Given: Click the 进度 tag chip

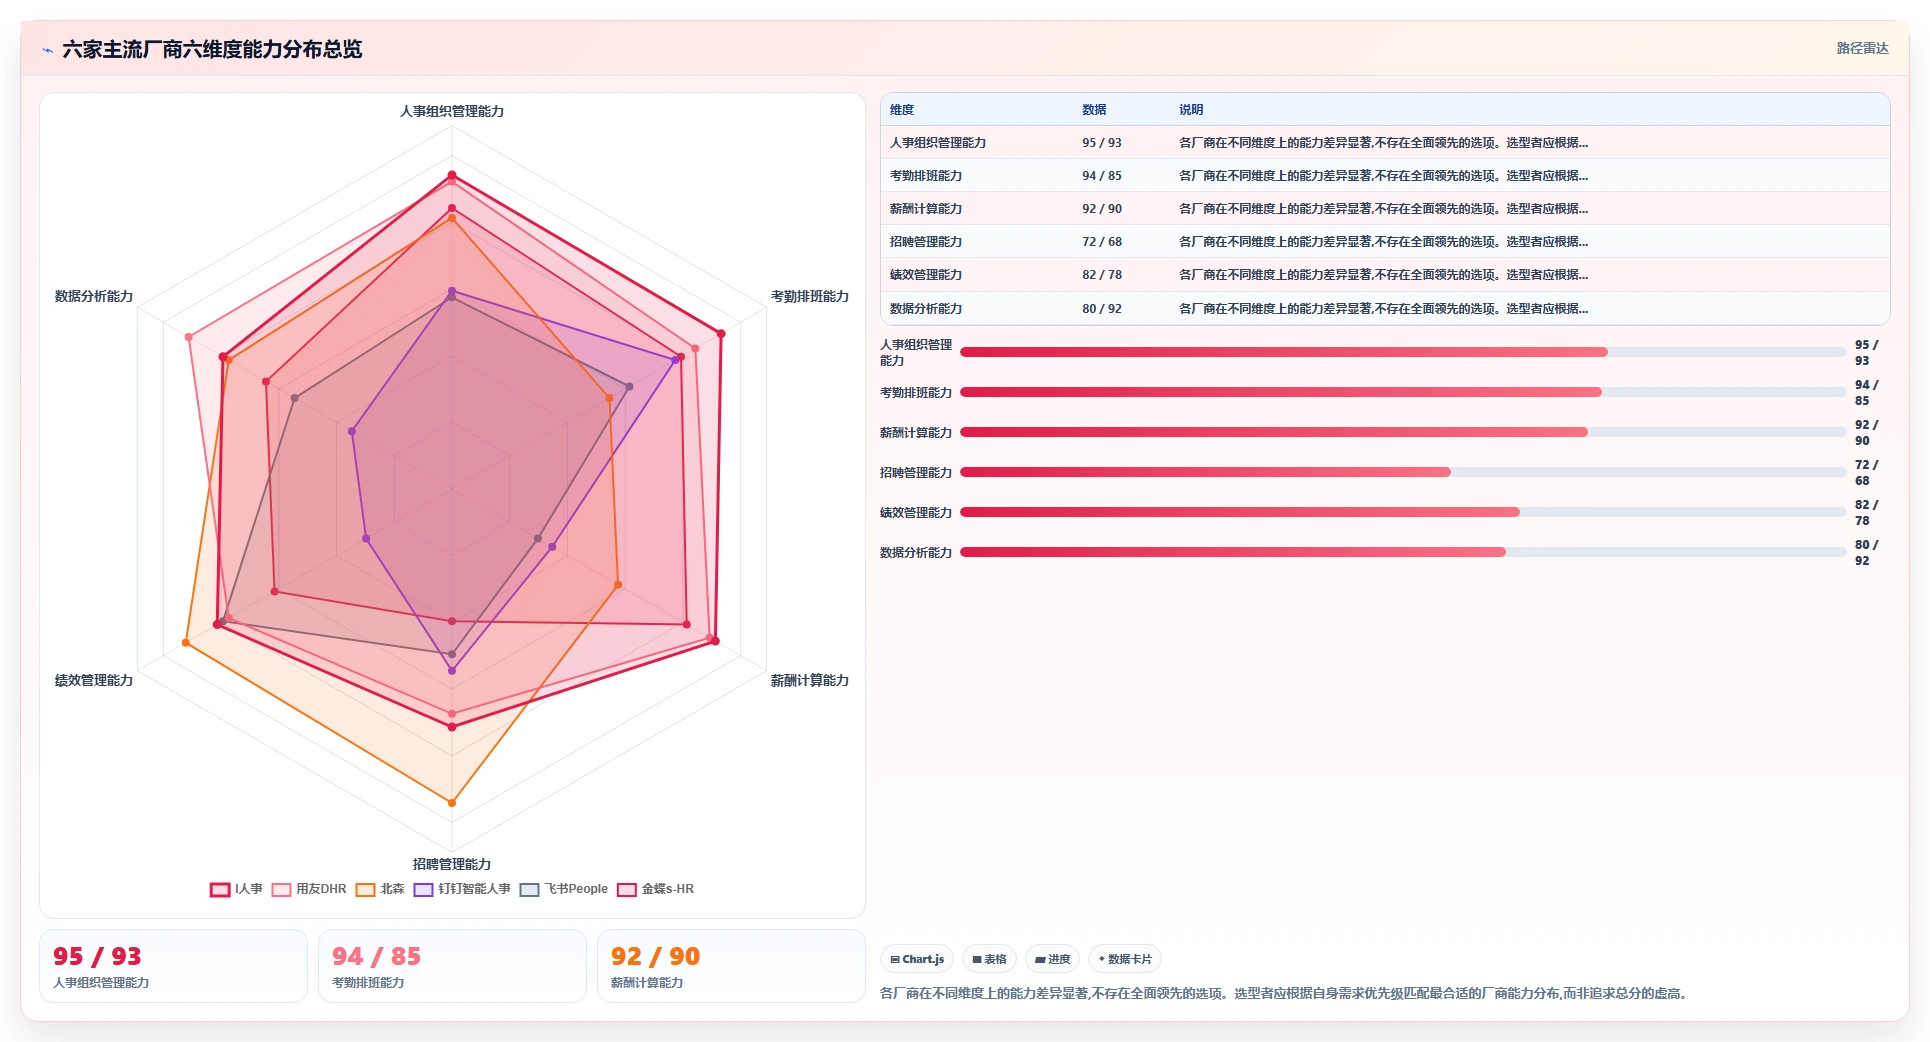Looking at the screenshot, I should pos(1052,959).
